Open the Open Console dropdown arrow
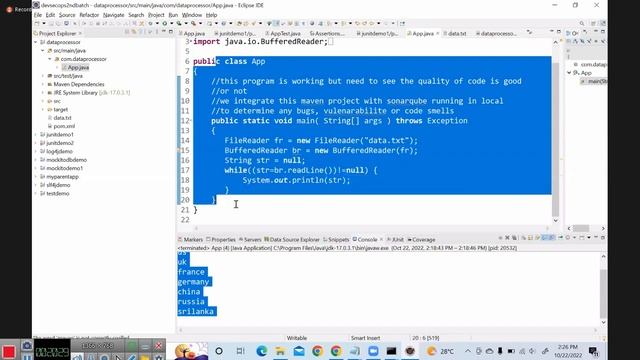 tap(589, 238)
